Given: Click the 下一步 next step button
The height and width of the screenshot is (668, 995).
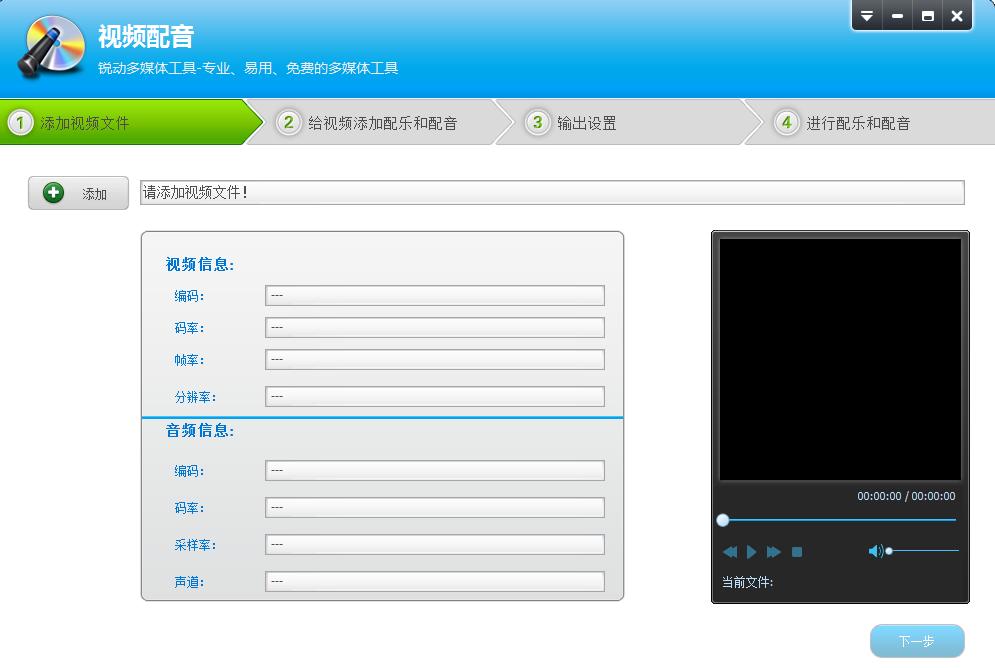Looking at the screenshot, I should (x=917, y=641).
